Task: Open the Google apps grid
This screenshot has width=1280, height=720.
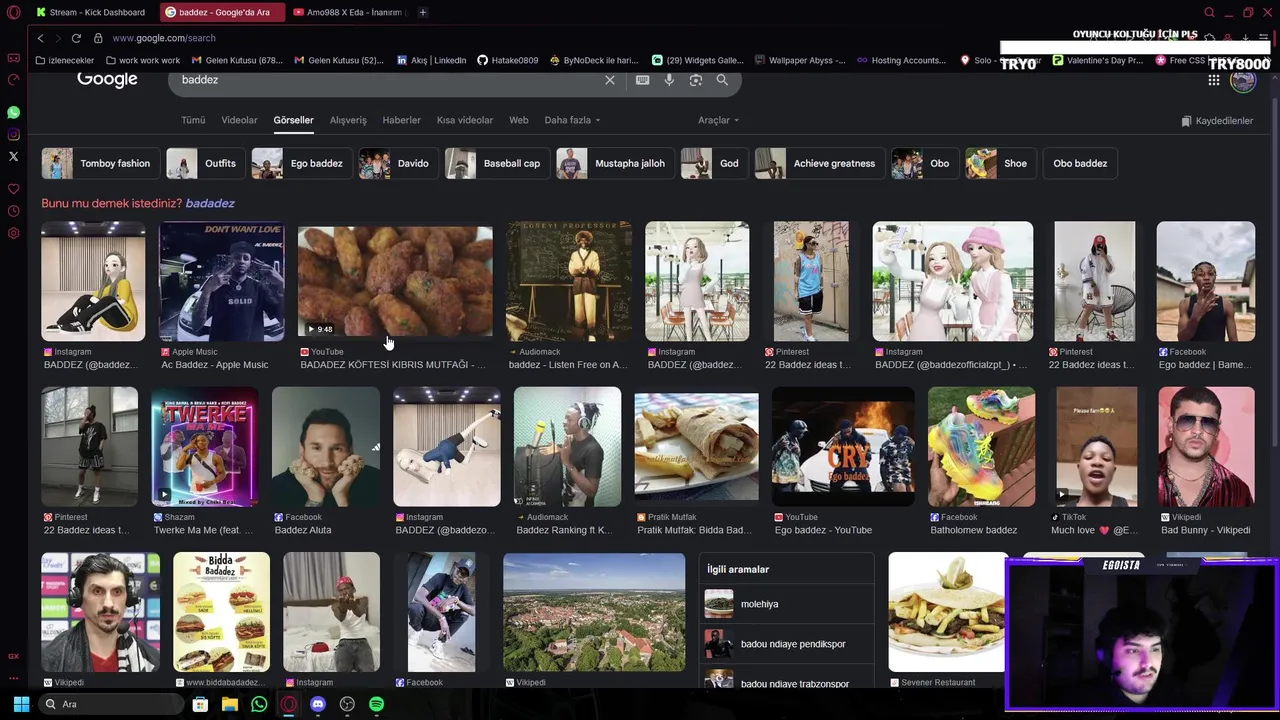Action: 1214,80
